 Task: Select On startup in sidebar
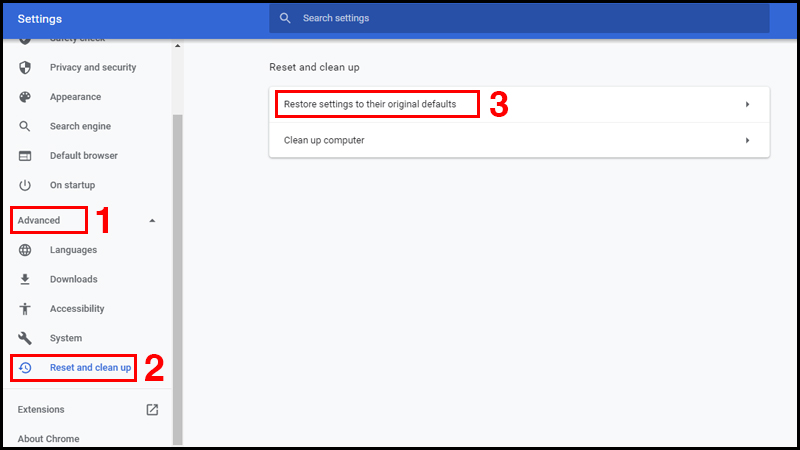(x=72, y=185)
